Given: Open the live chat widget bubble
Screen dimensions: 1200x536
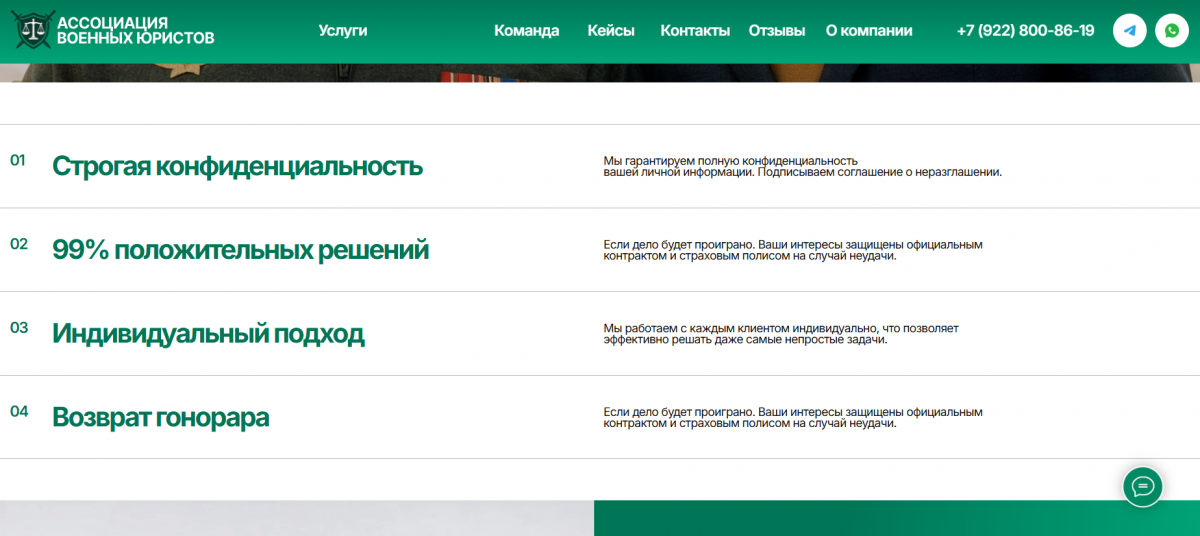Looking at the screenshot, I should point(1142,487).
